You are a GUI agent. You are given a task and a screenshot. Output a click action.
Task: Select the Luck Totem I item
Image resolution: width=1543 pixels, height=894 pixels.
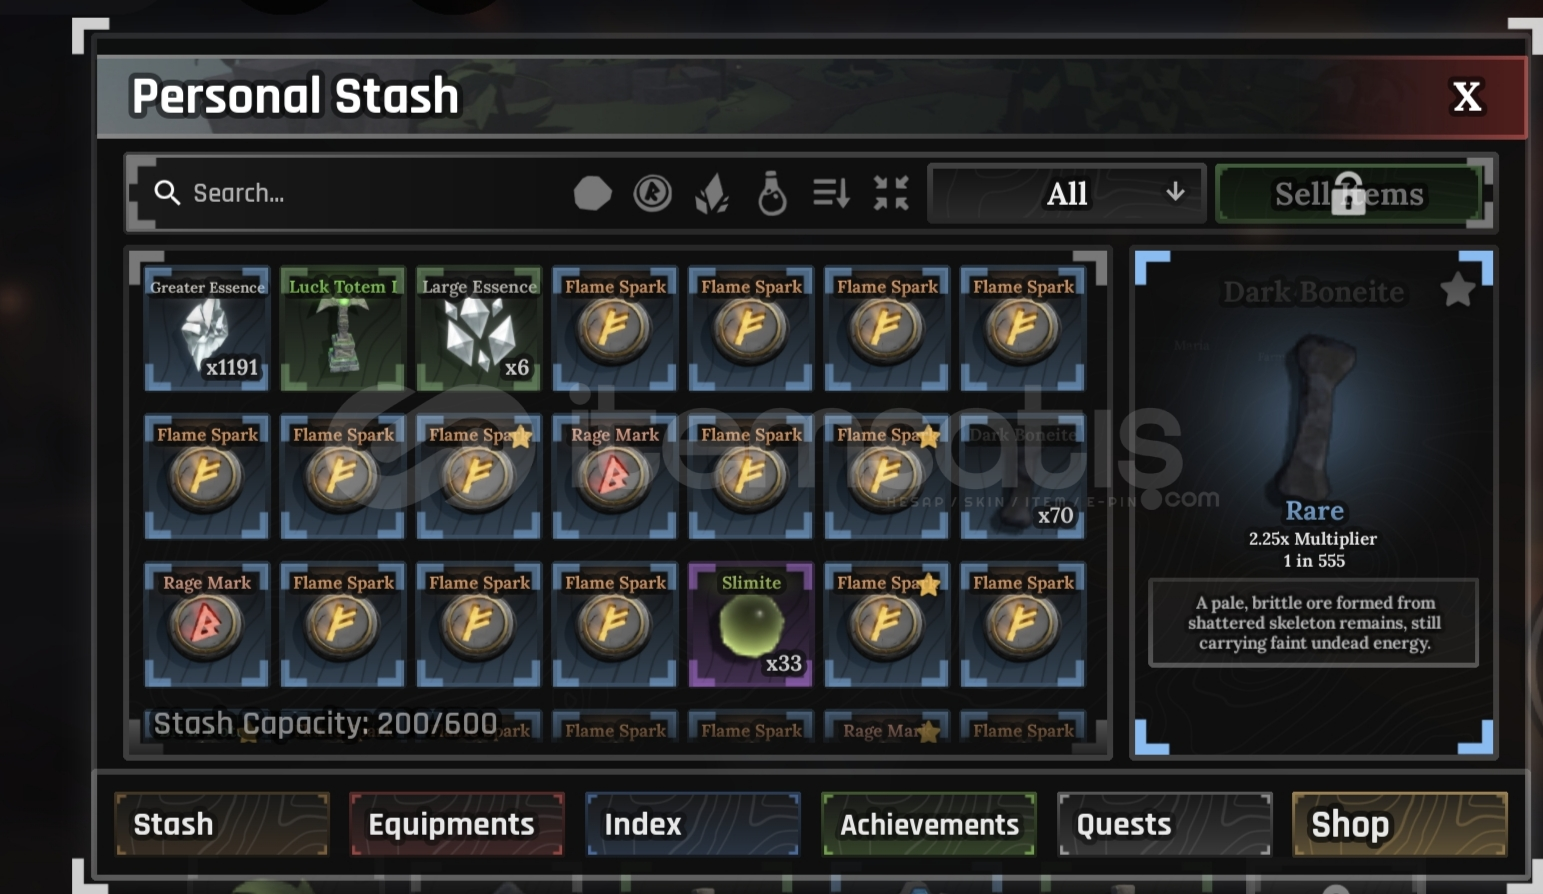[x=343, y=328]
